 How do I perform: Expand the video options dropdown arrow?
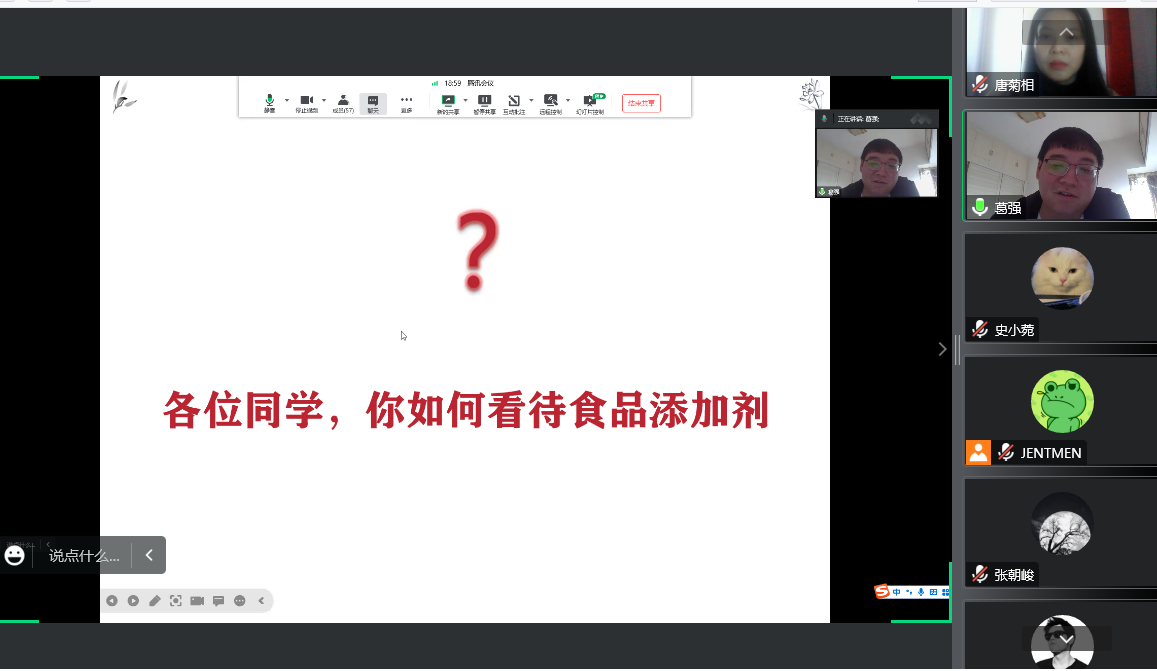coord(324,100)
